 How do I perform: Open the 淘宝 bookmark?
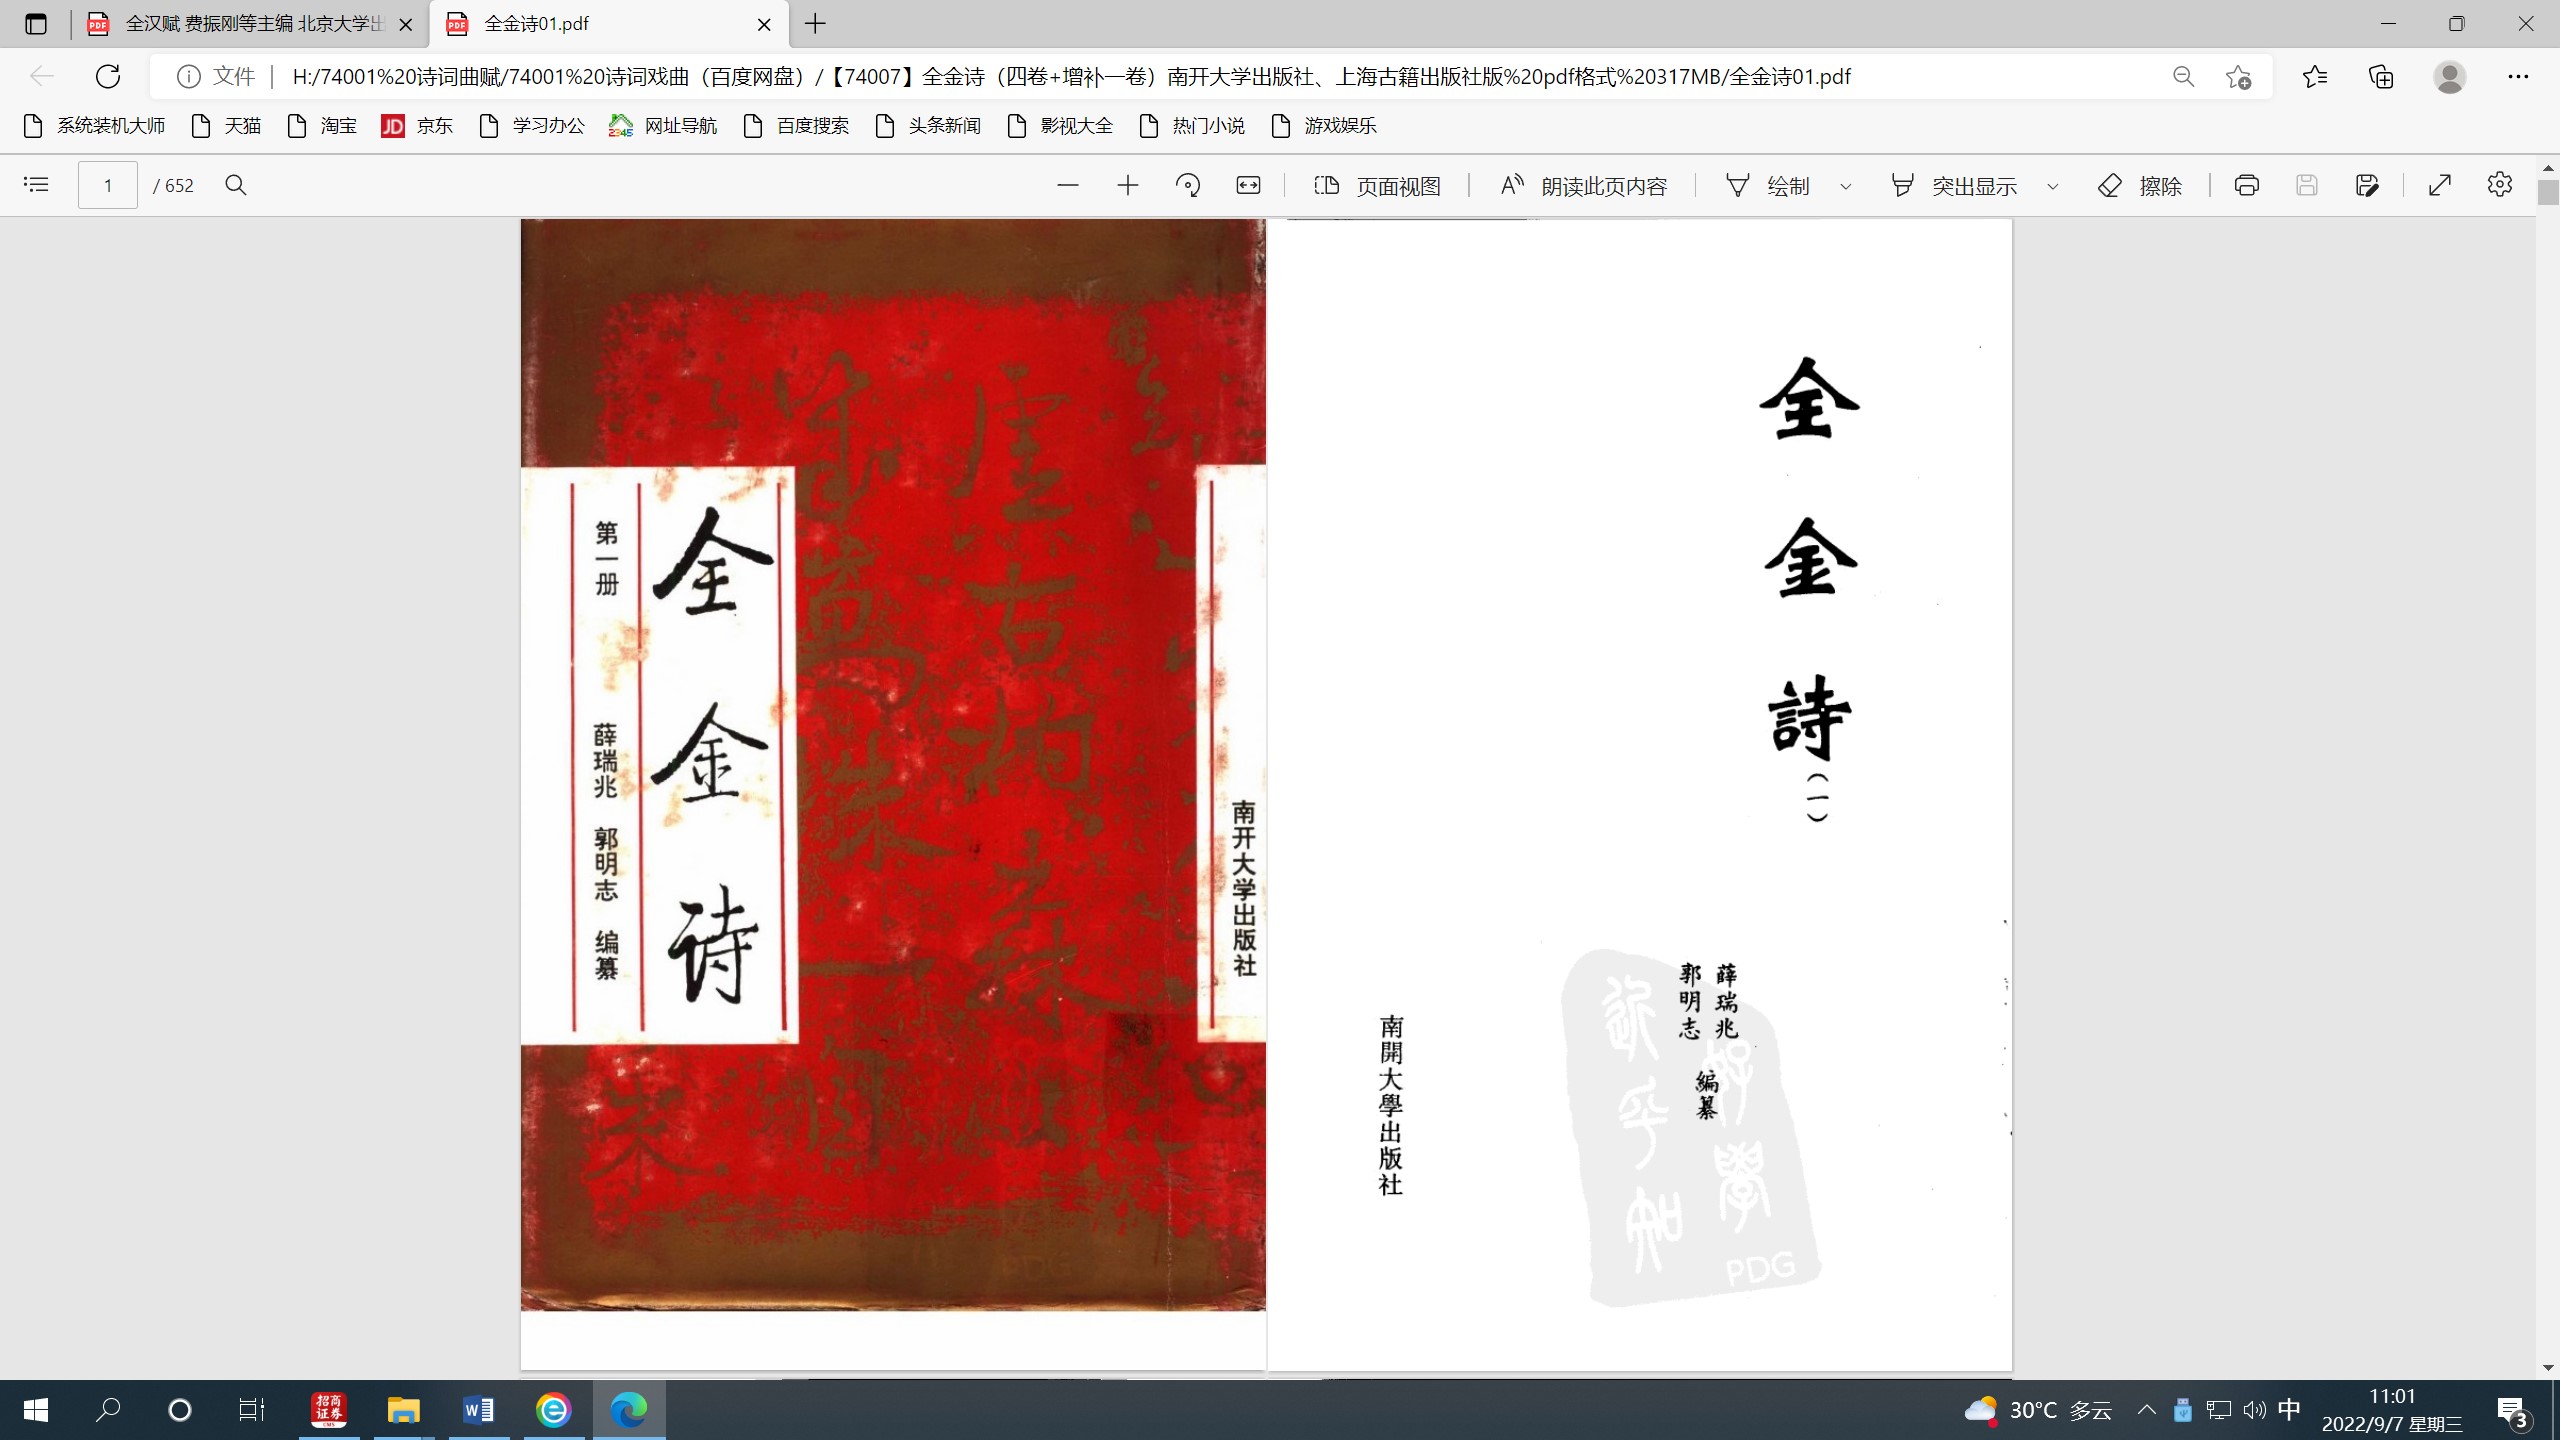[322, 126]
